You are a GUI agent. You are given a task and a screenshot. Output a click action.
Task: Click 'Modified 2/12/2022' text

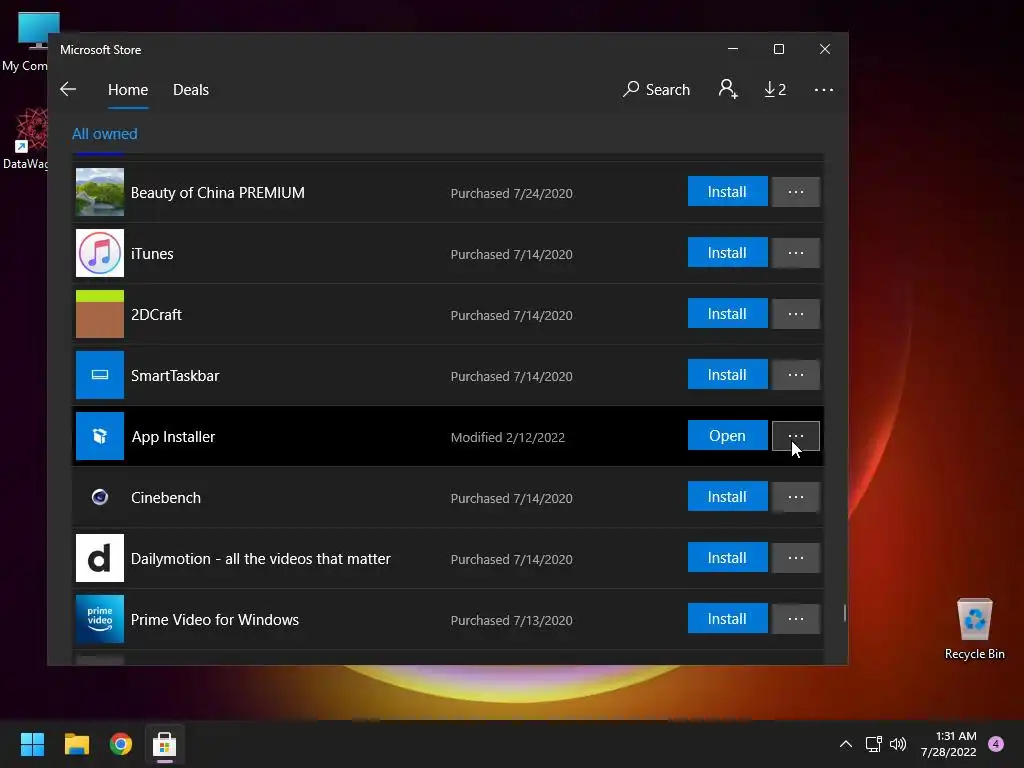pos(507,438)
